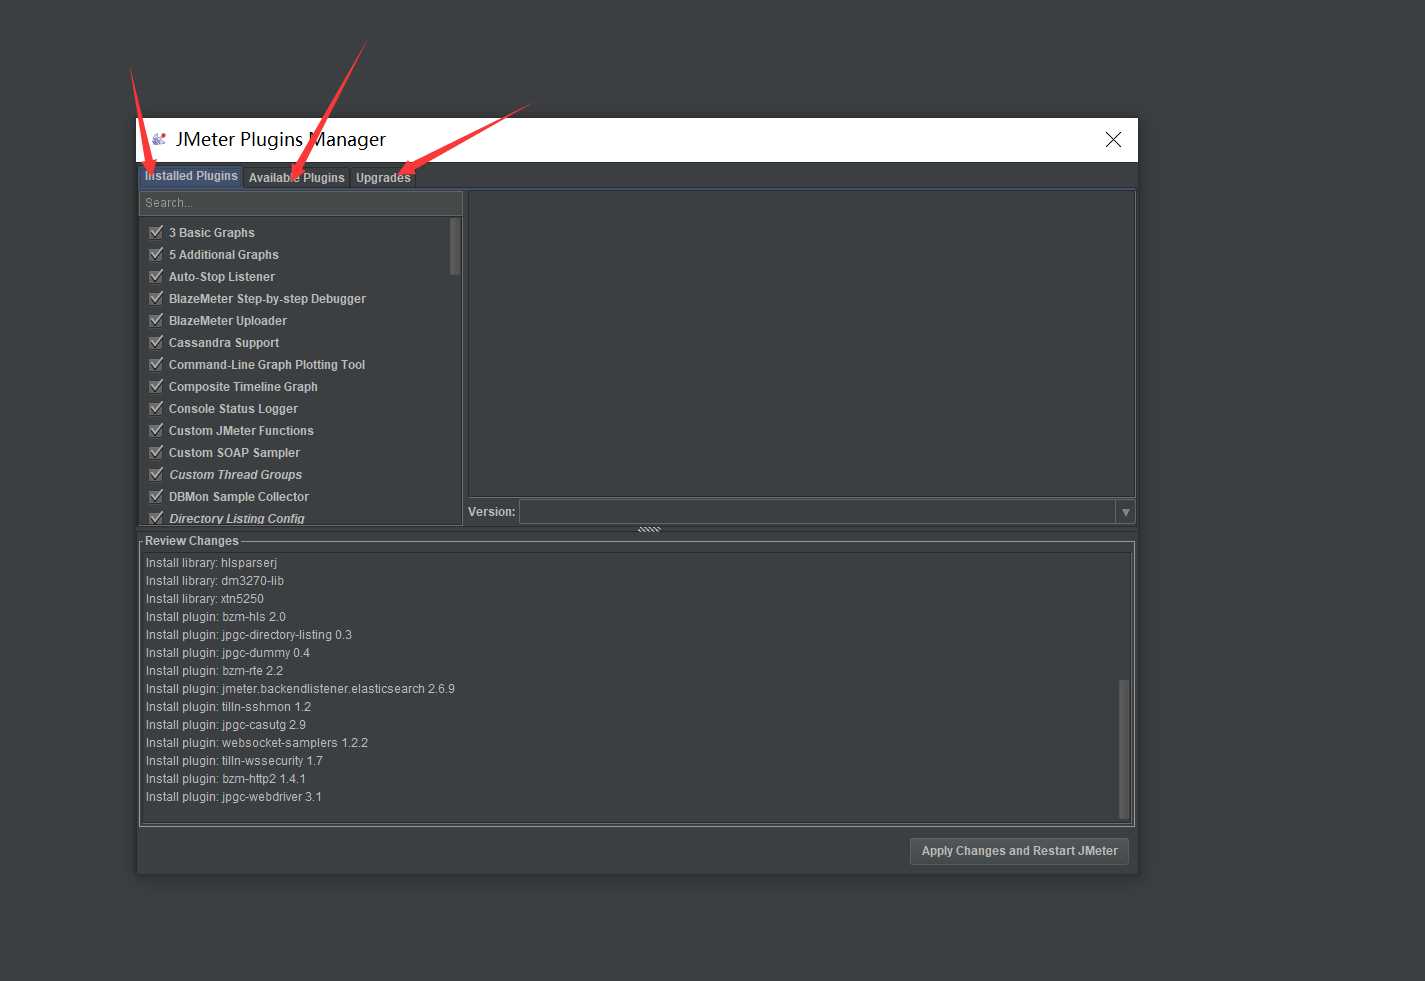1425x981 pixels.
Task: Click the 'Install plugin: jpgc-casutg 2.9' line
Action: pos(226,725)
